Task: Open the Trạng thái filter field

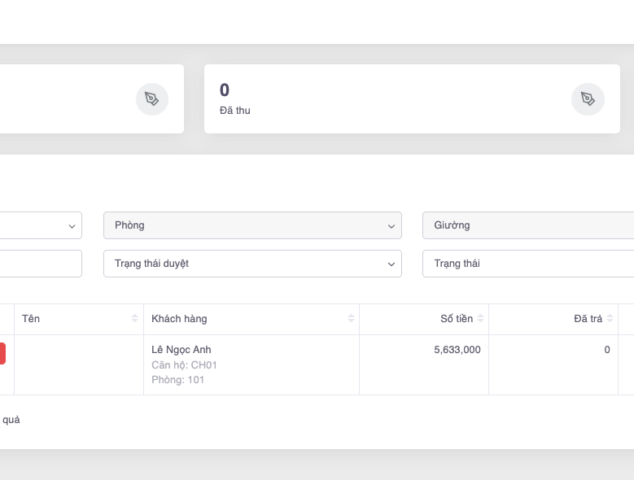Action: tap(528, 264)
